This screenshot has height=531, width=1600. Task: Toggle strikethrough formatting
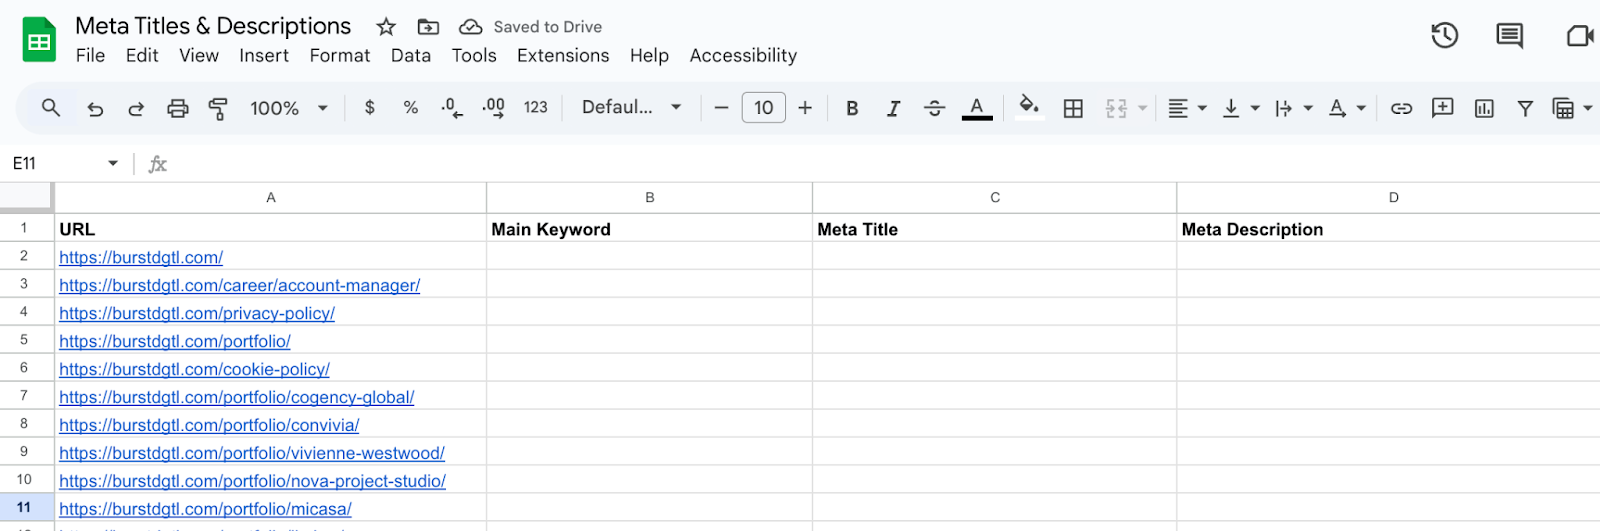tap(935, 108)
